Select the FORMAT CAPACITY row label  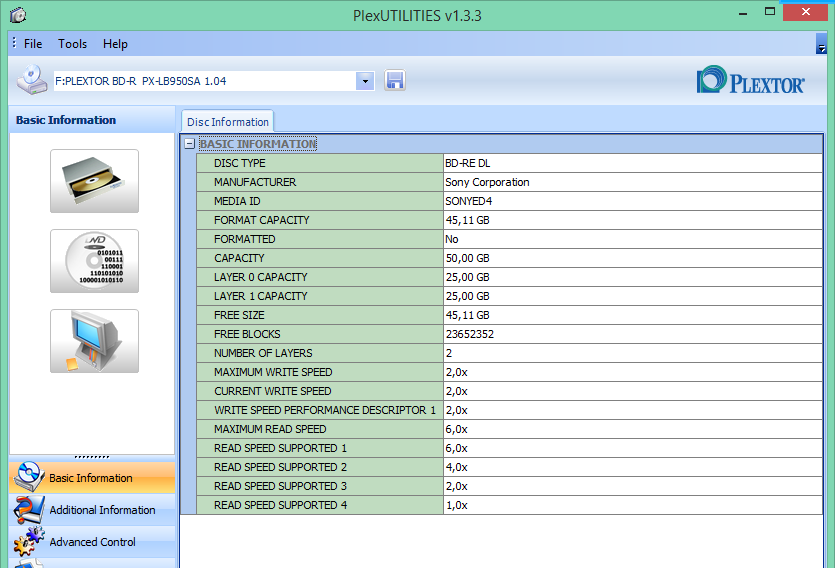[x=320, y=220]
